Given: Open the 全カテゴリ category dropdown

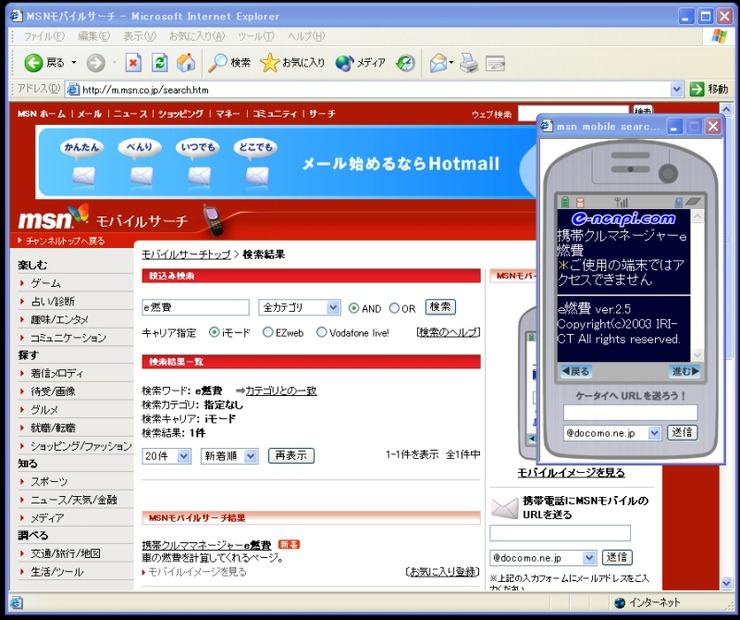Looking at the screenshot, I should point(299,308).
